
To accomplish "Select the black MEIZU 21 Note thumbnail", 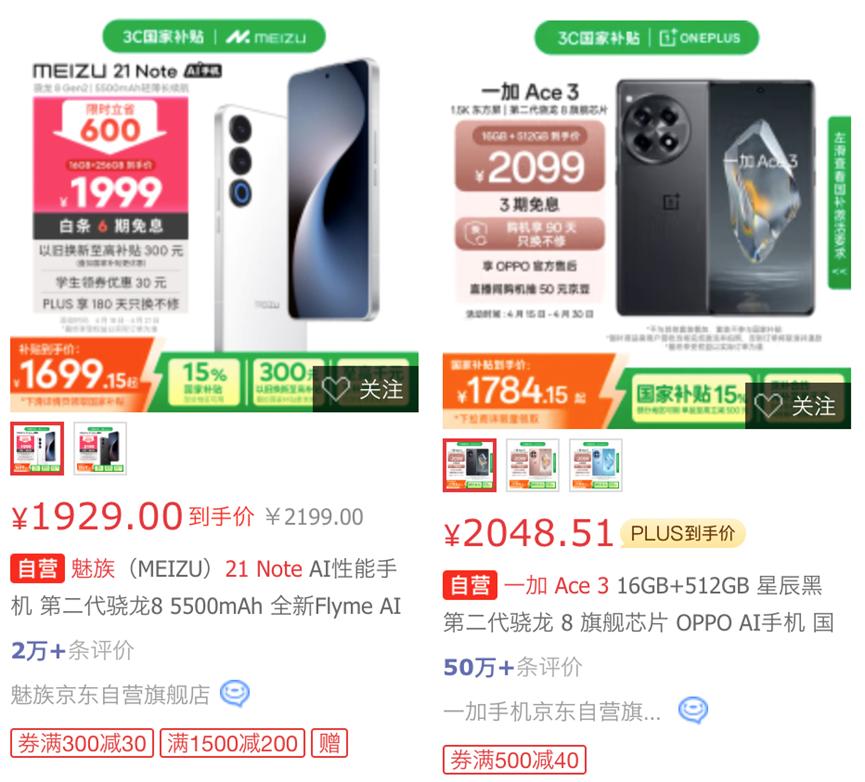I will pos(100,448).
